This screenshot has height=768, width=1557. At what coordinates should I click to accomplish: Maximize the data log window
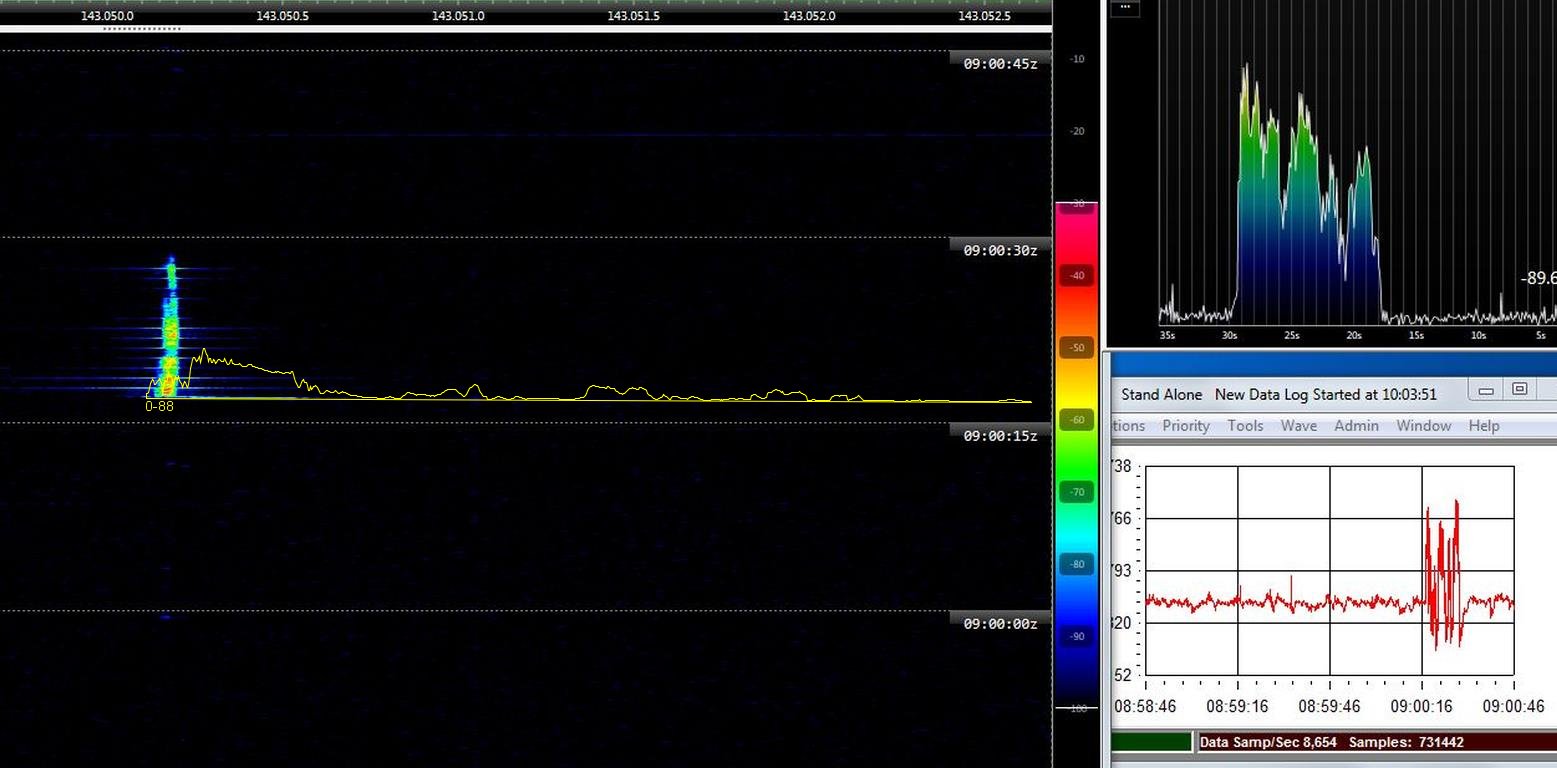click(1519, 389)
